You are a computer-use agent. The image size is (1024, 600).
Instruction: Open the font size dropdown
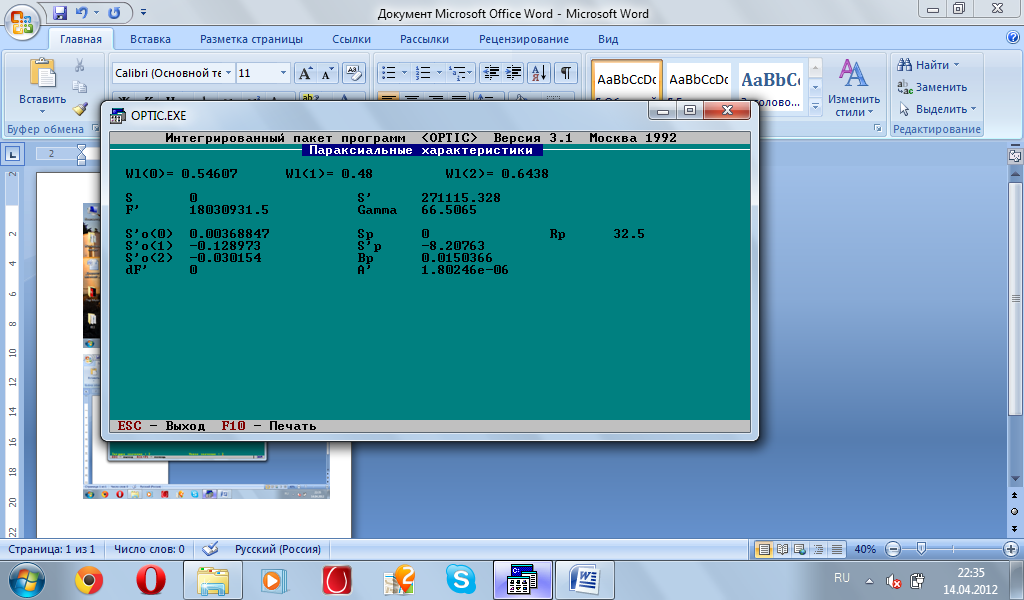tap(283, 72)
